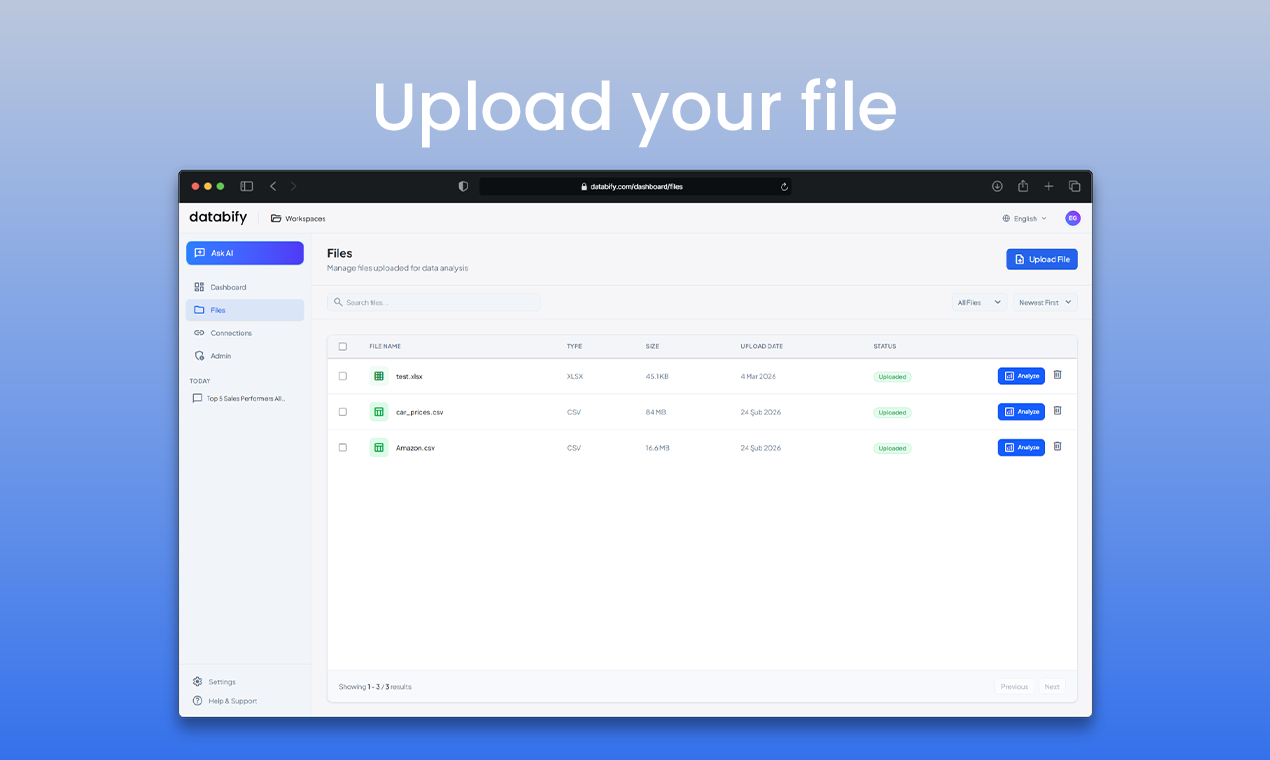Select the Dashboard icon in the sidebar
The width and height of the screenshot is (1270, 760).
coord(201,287)
